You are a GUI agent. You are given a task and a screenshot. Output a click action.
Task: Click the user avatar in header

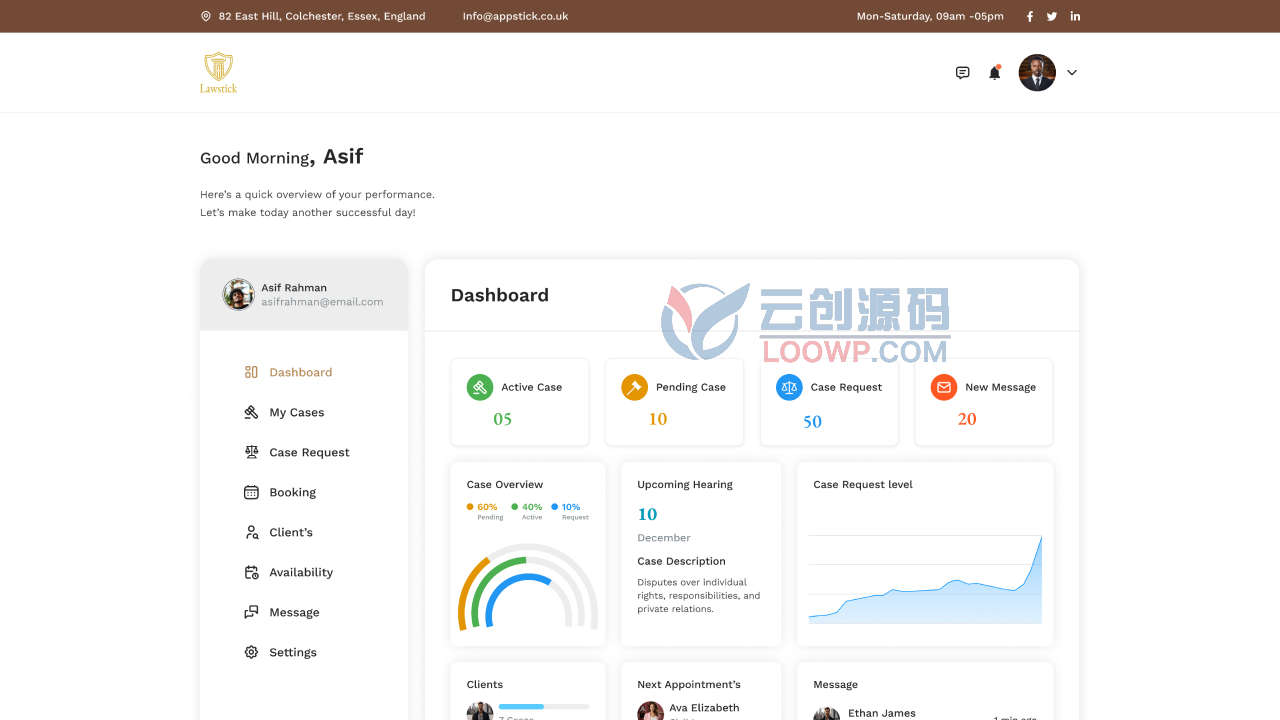click(1037, 72)
